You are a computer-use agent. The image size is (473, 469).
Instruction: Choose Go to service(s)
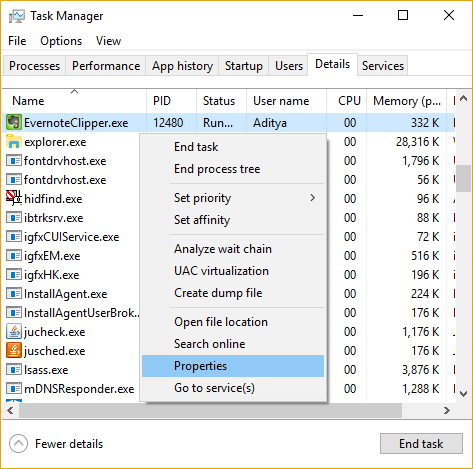click(233, 388)
